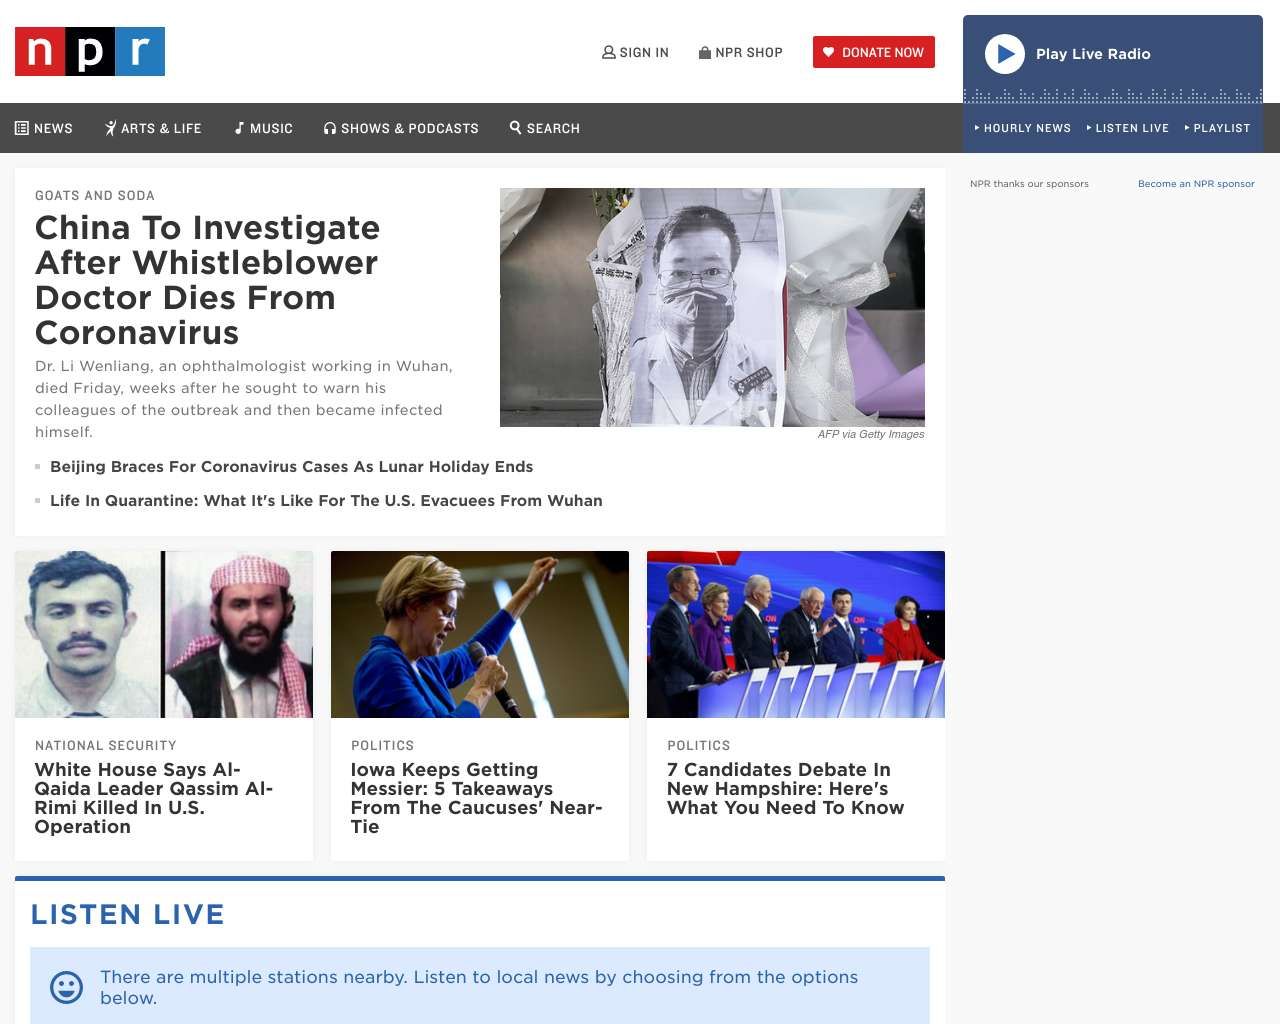This screenshot has width=1280, height=1024.
Task: Click the Donate Now button
Action: [874, 52]
